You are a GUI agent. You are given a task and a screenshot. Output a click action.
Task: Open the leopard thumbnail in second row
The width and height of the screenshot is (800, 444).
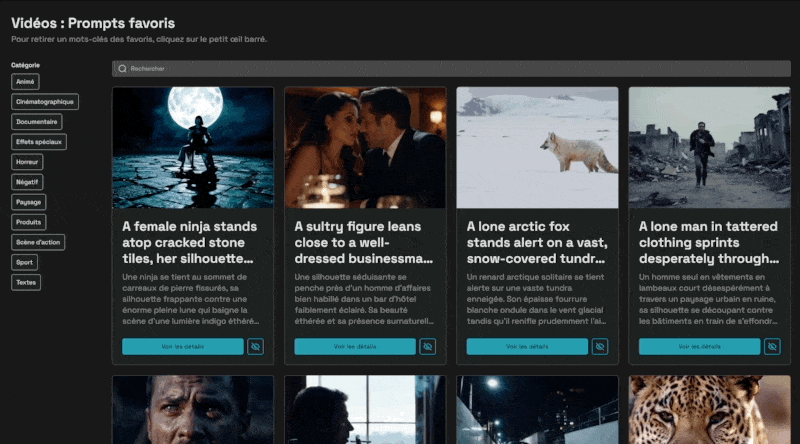pyautogui.click(x=709, y=410)
